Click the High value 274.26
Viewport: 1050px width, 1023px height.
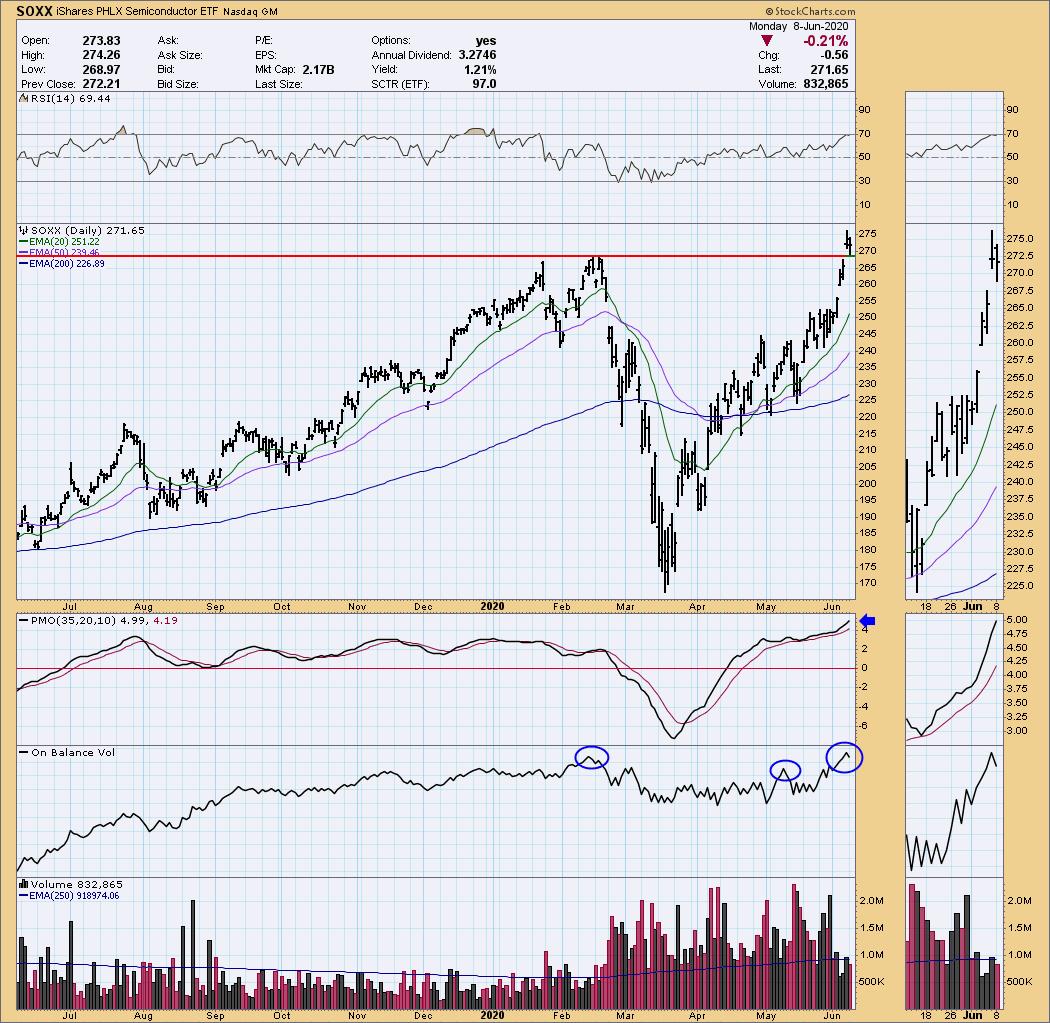click(101, 55)
